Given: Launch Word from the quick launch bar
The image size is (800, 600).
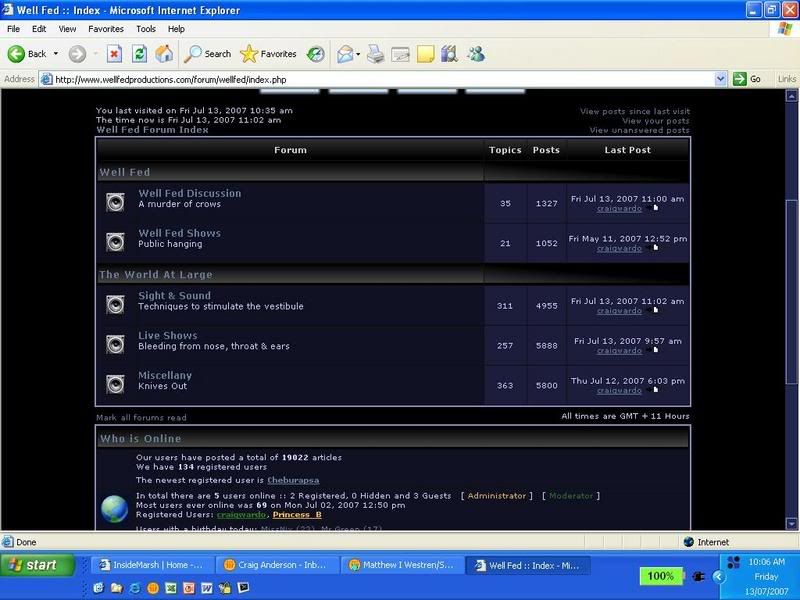Looking at the screenshot, I should [207, 588].
